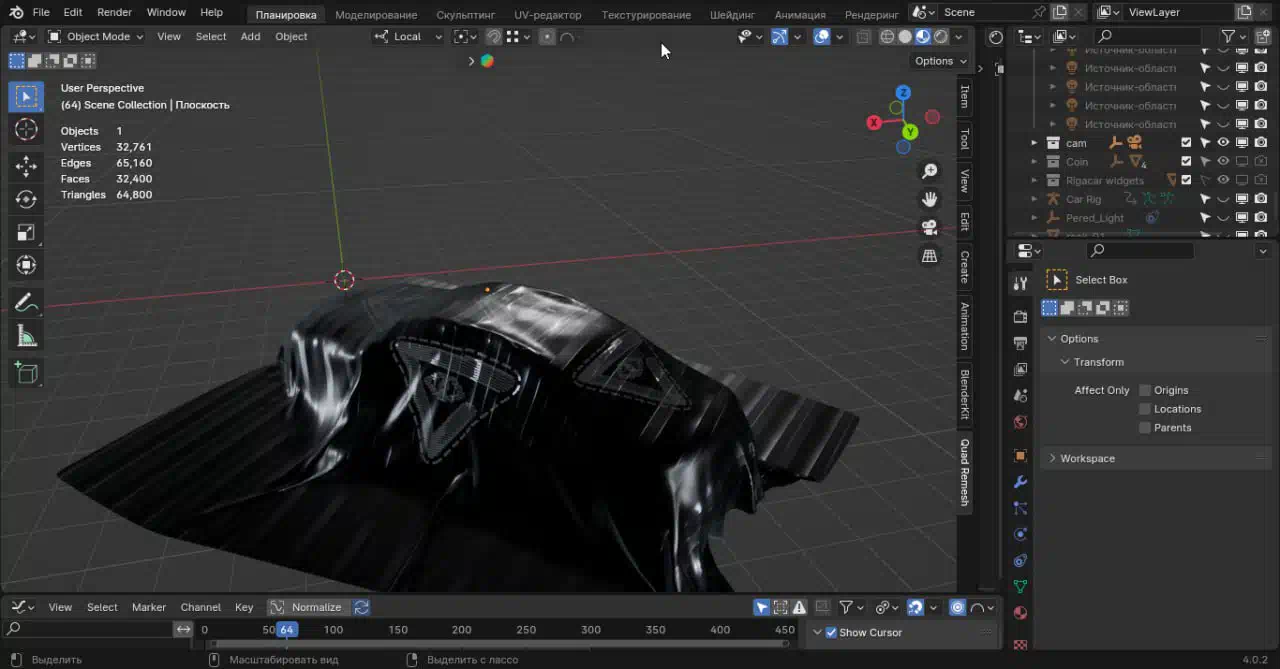
Task: Open the Object Mode dropdown
Action: point(96,37)
